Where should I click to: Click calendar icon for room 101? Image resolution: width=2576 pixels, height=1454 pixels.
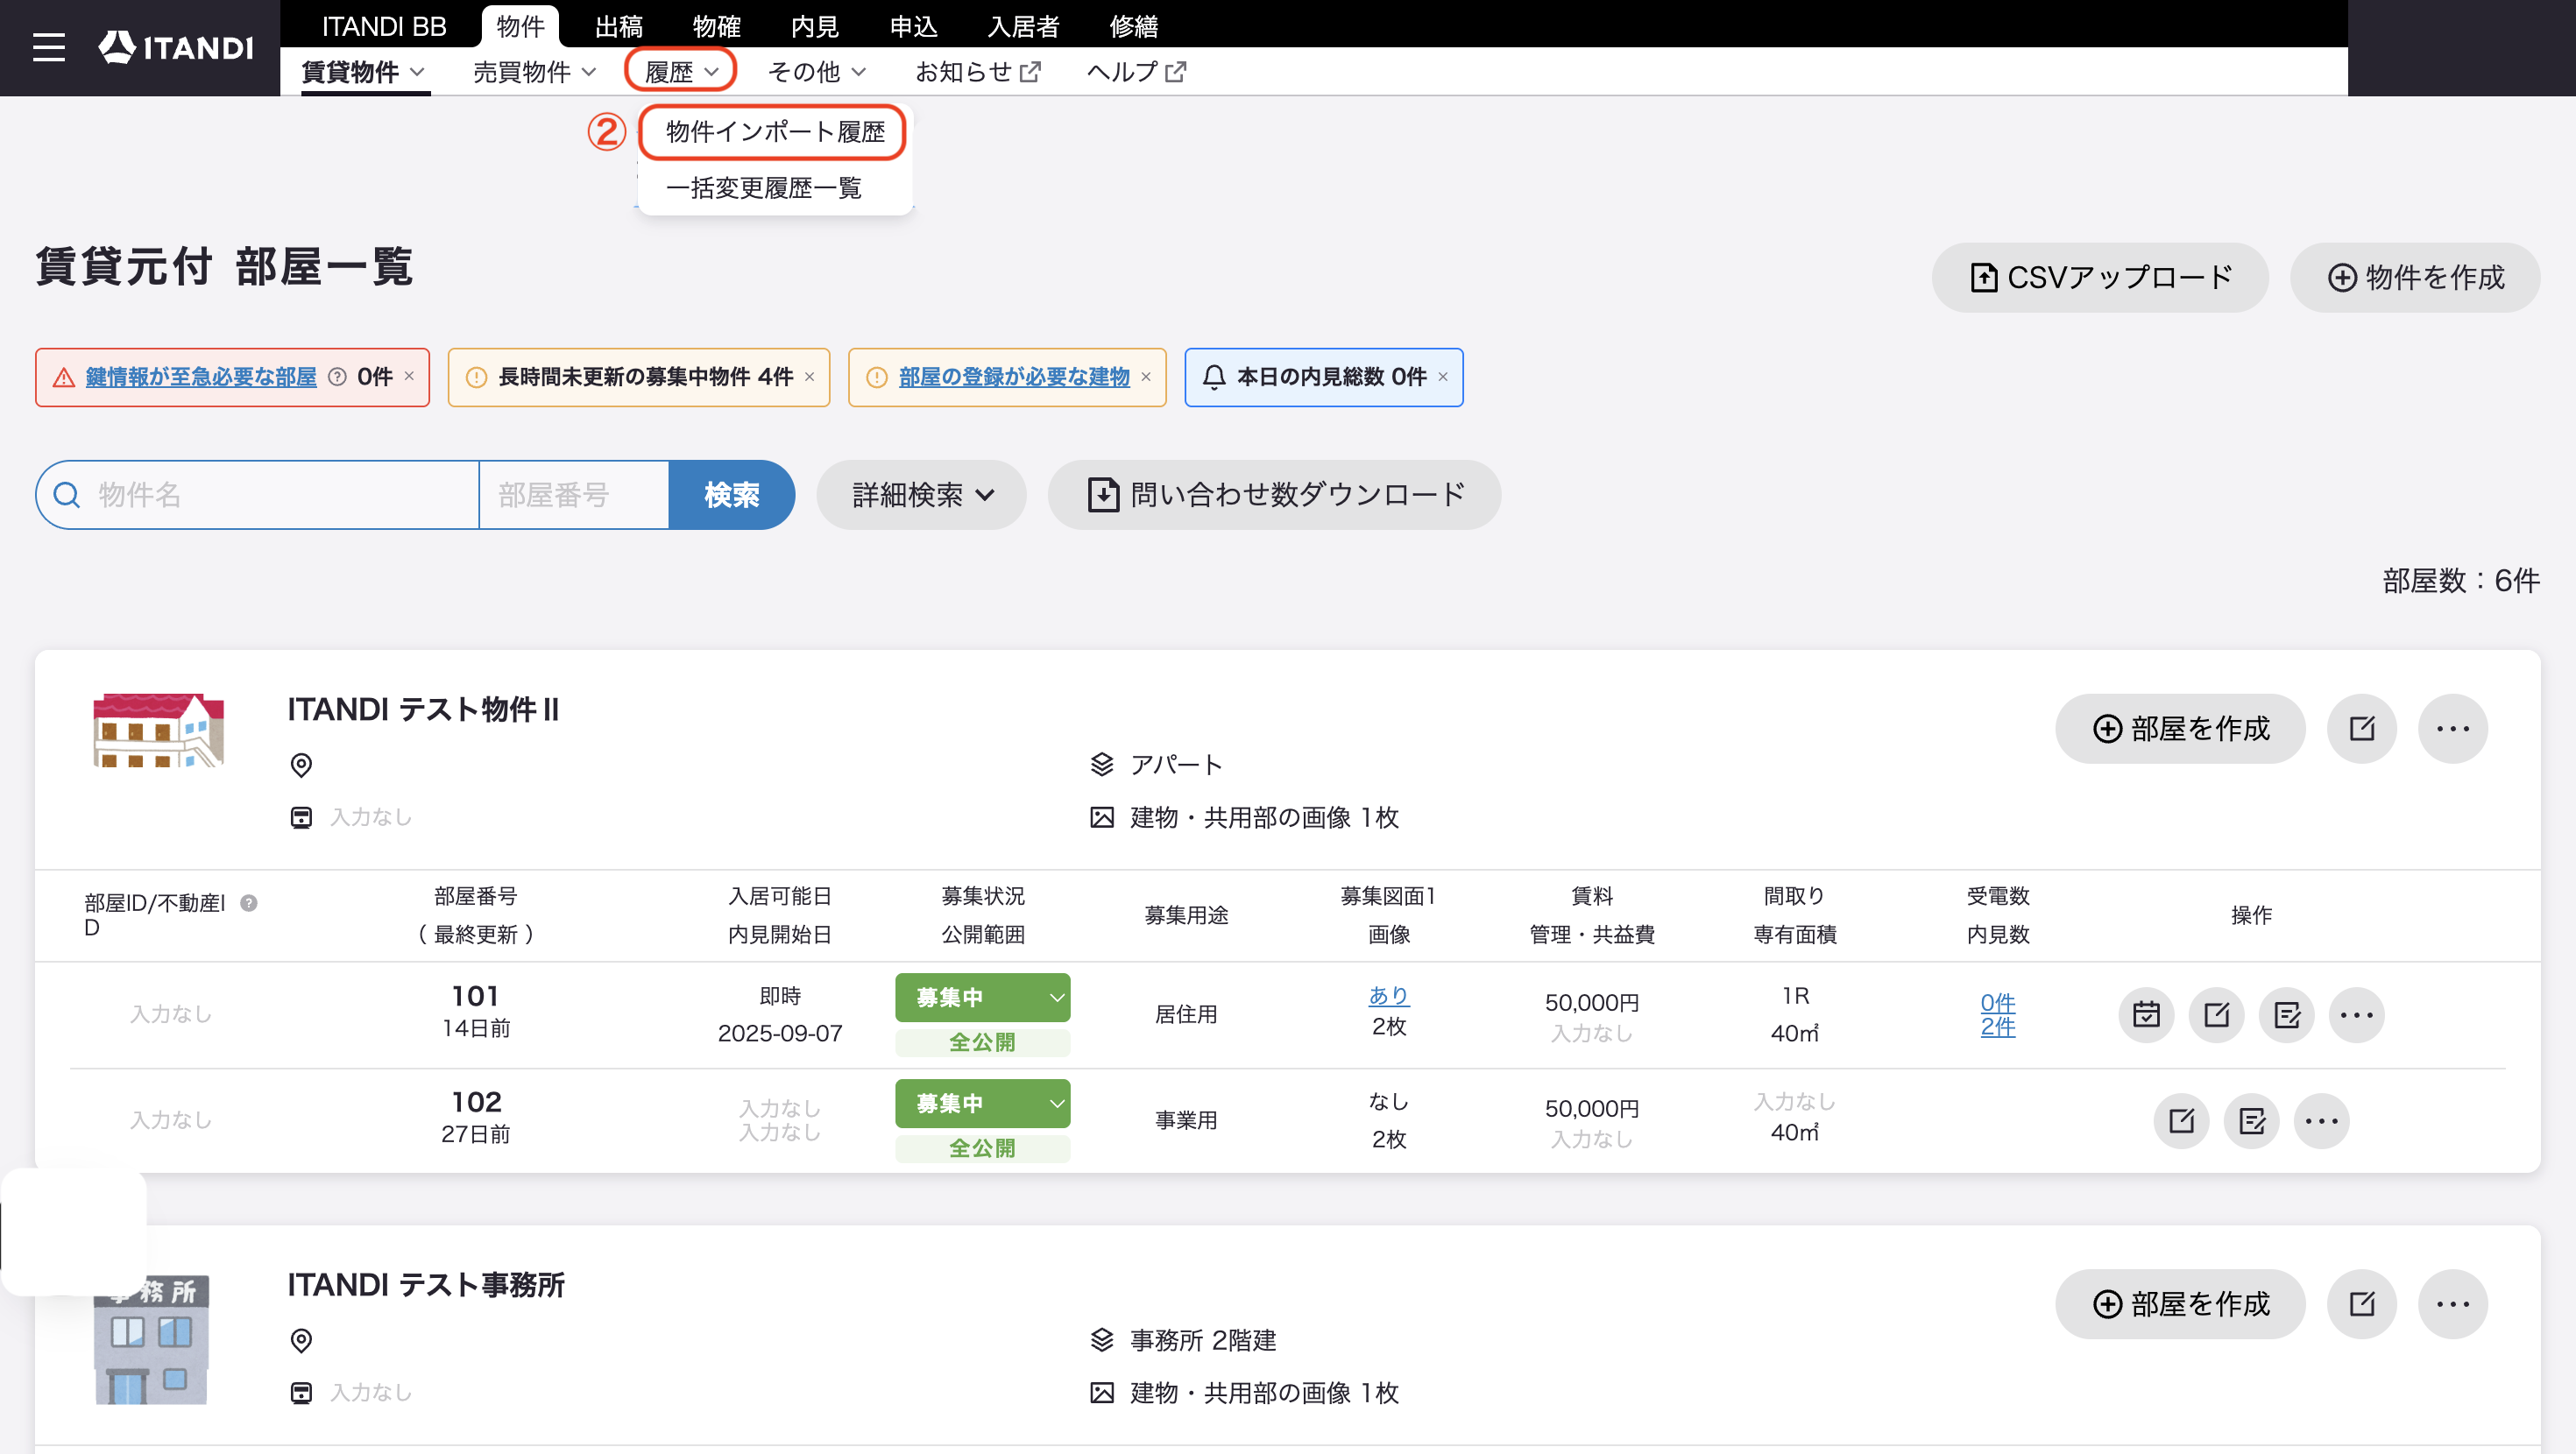tap(2146, 1014)
